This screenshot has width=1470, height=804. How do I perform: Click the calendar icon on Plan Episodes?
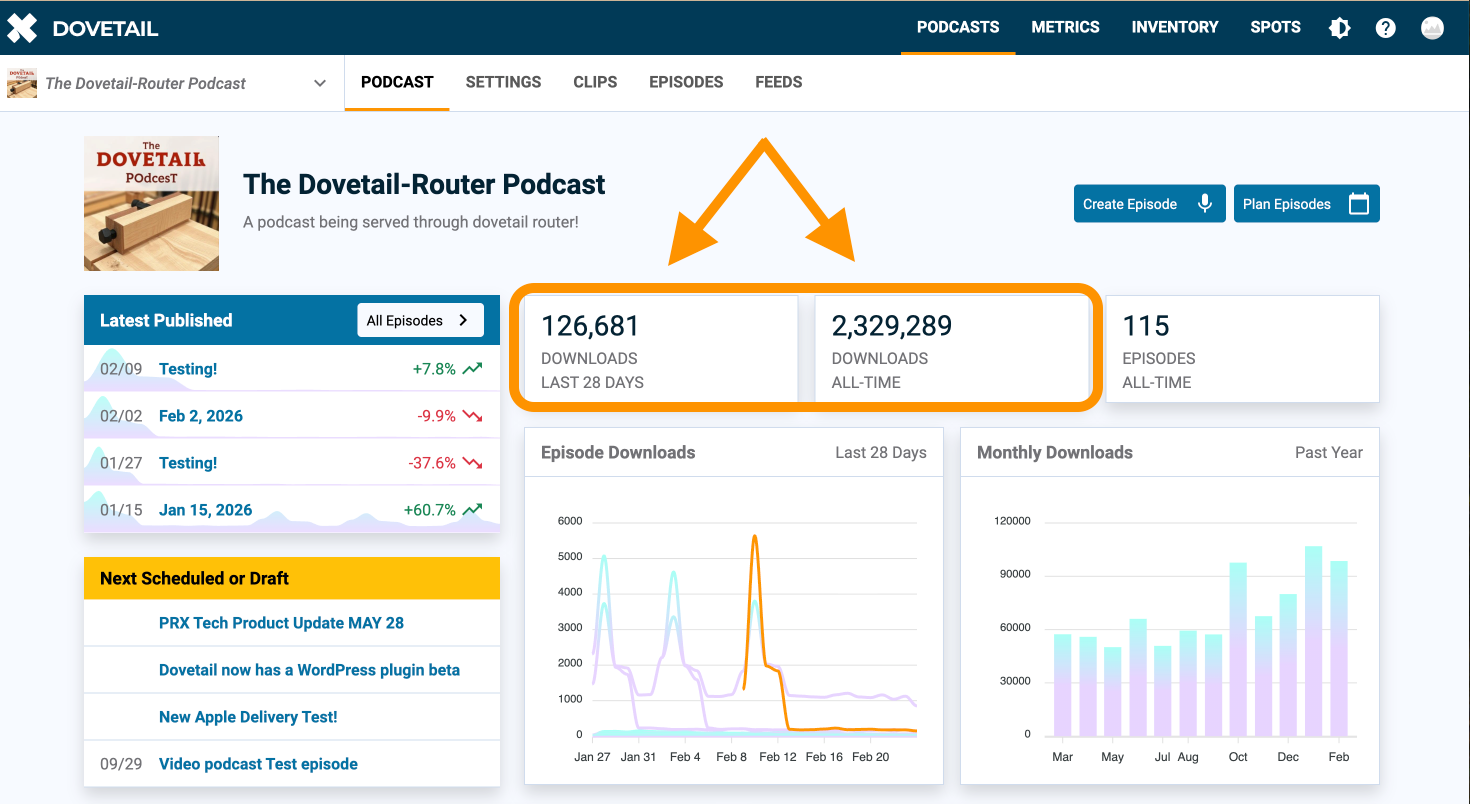[1358, 204]
